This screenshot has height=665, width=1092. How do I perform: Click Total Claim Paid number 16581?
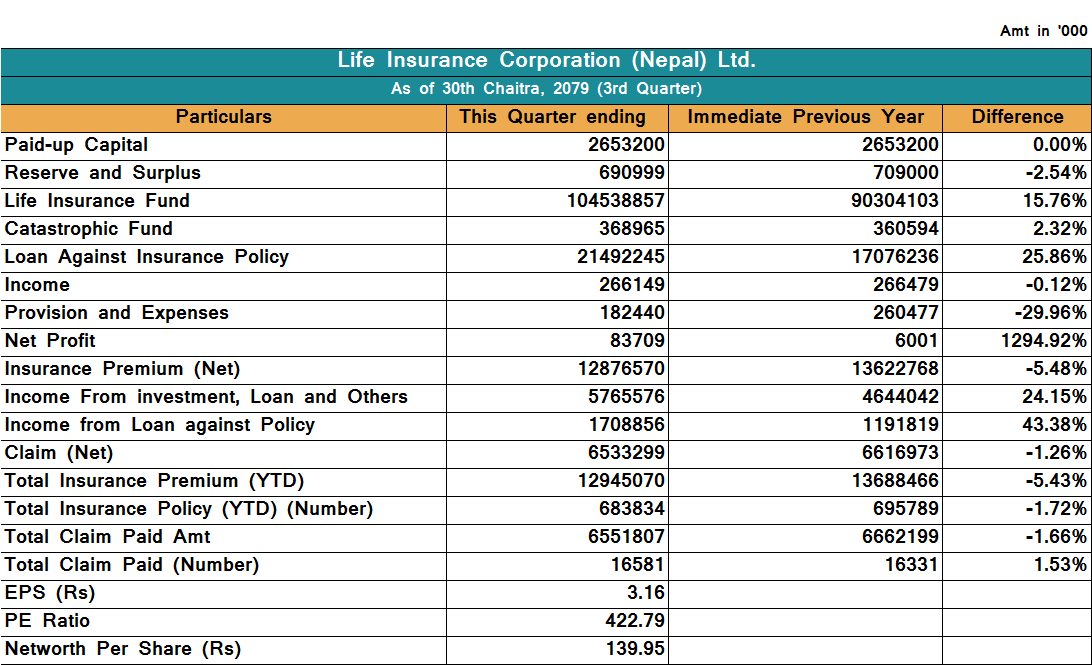point(638,565)
